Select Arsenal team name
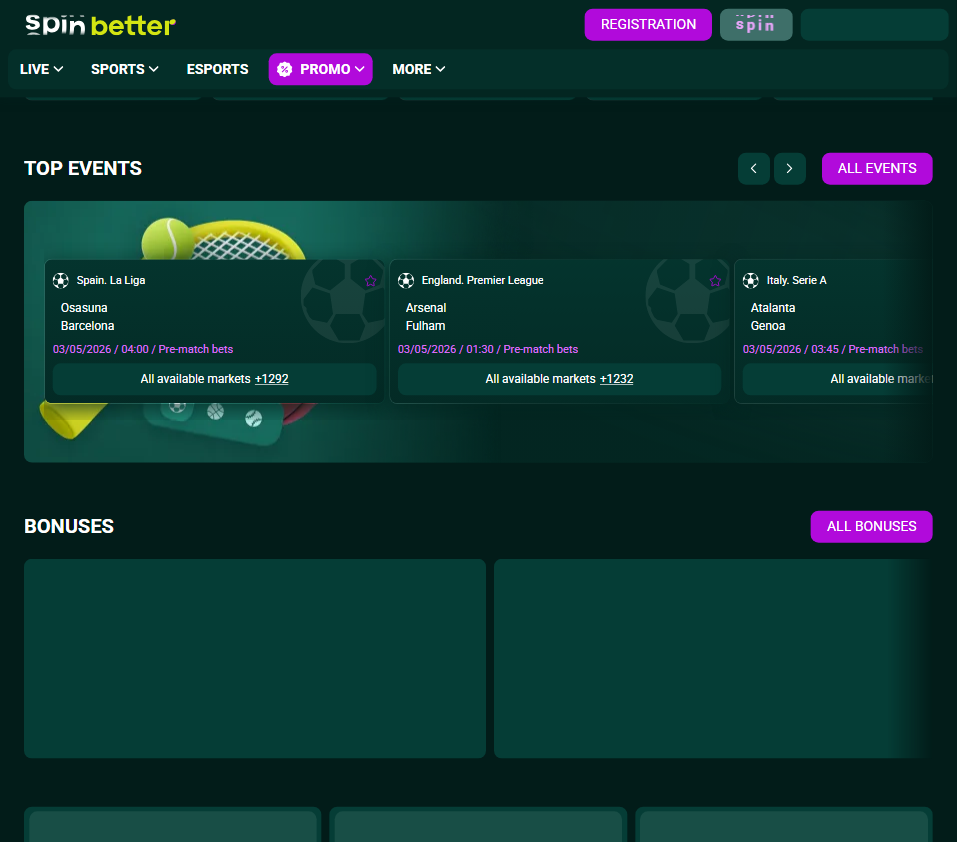Image resolution: width=957 pixels, height=842 pixels. (425, 308)
